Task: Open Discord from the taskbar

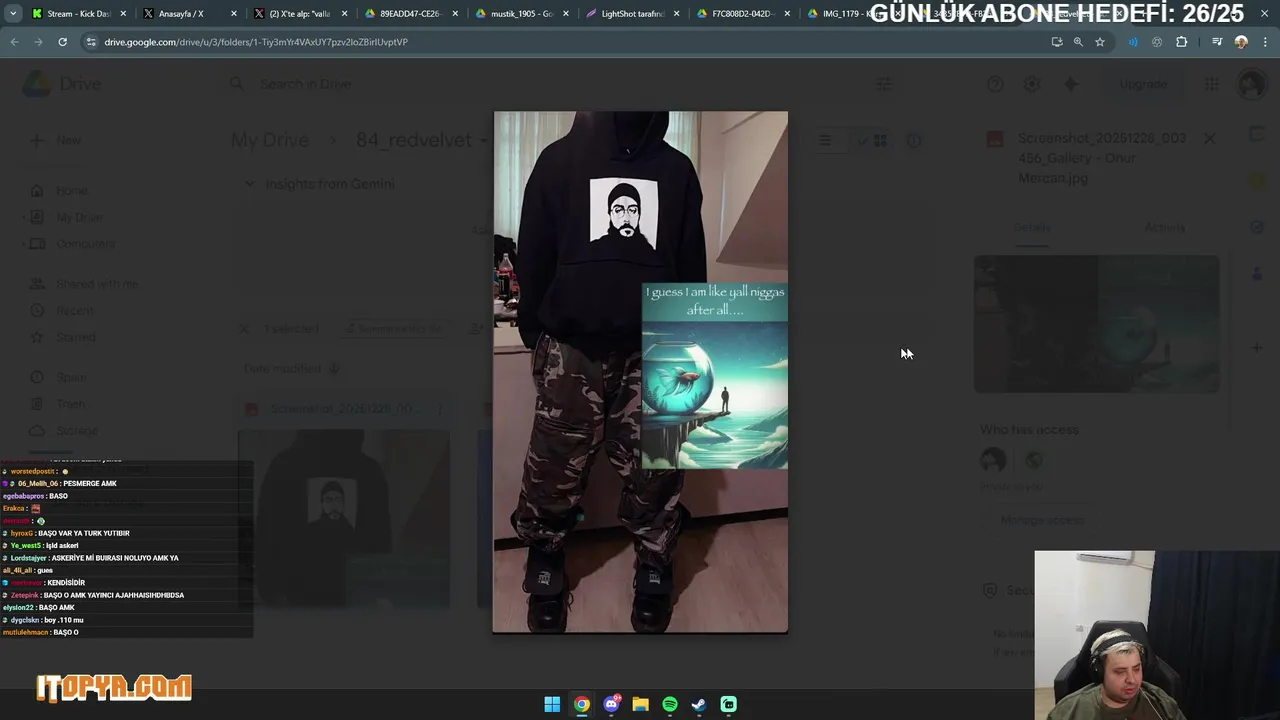Action: coord(611,704)
